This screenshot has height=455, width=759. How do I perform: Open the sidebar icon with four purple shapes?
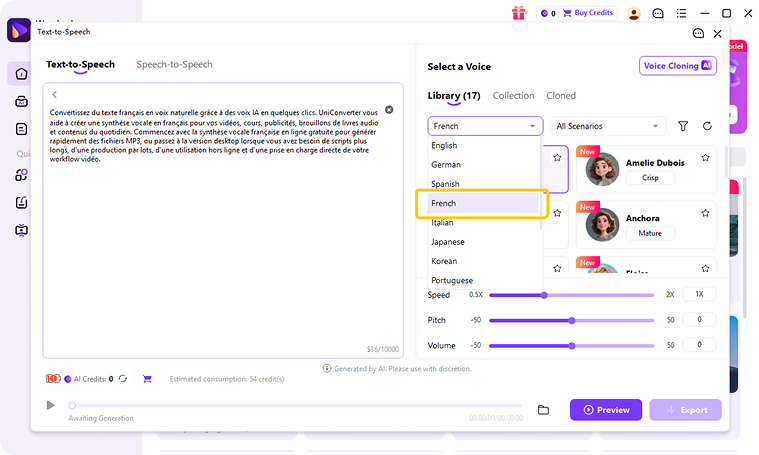pos(21,175)
